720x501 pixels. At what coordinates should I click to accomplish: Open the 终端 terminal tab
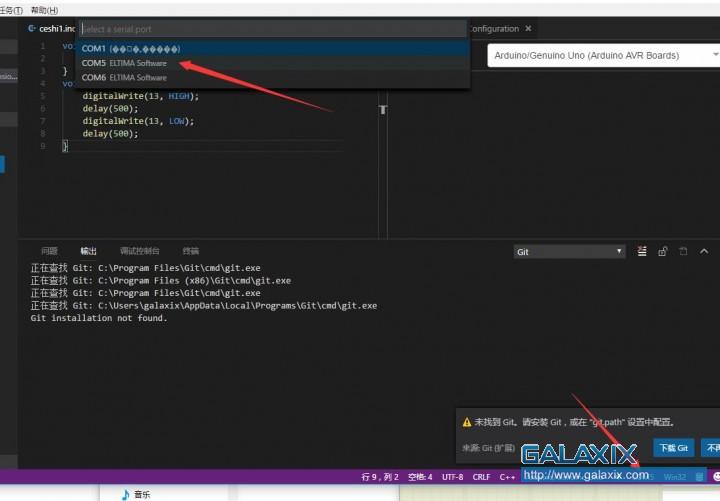[190, 251]
